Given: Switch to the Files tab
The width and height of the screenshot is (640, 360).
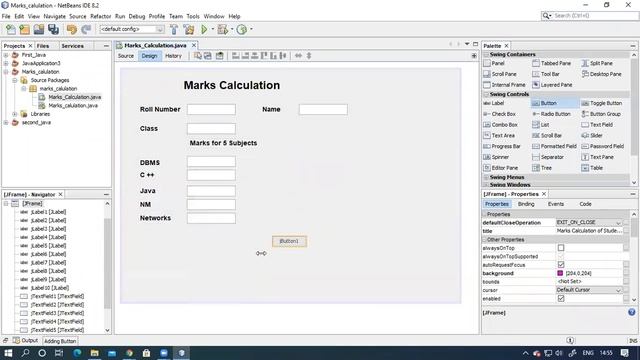Looking at the screenshot, I should [43, 46].
